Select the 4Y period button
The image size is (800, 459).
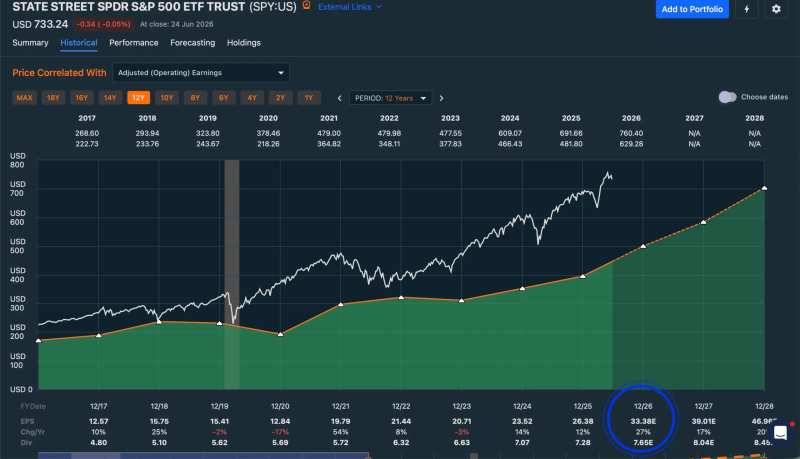click(x=252, y=98)
